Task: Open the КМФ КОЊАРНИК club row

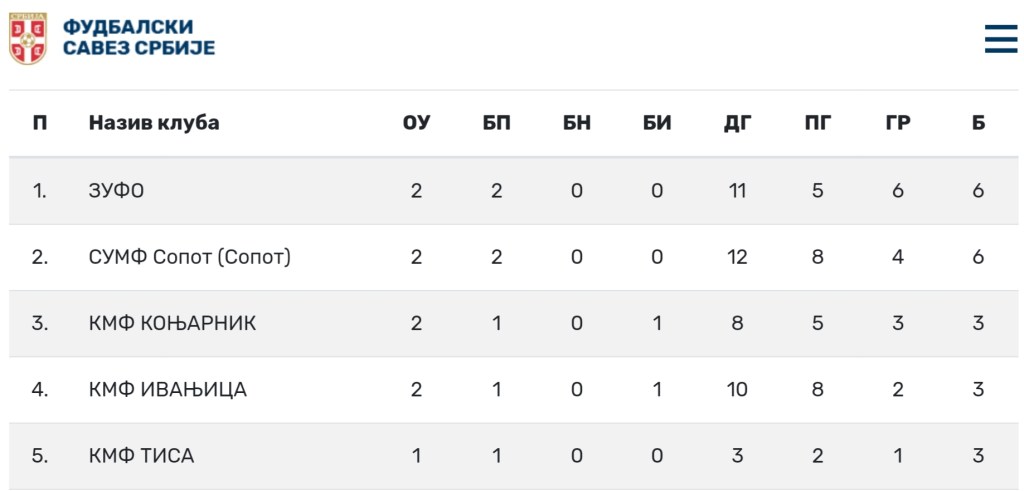Action: [x=172, y=323]
